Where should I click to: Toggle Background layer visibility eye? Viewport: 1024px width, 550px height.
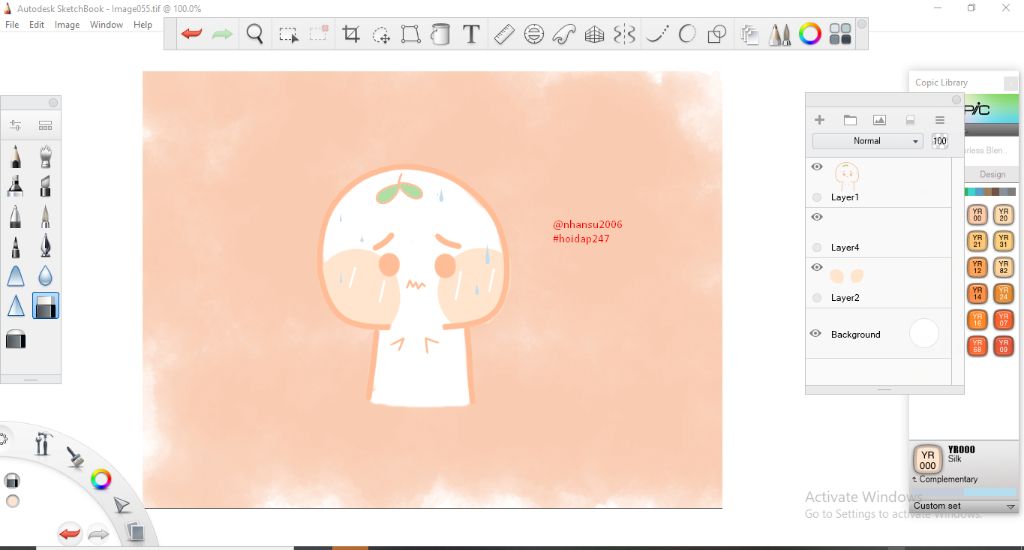coord(815,333)
